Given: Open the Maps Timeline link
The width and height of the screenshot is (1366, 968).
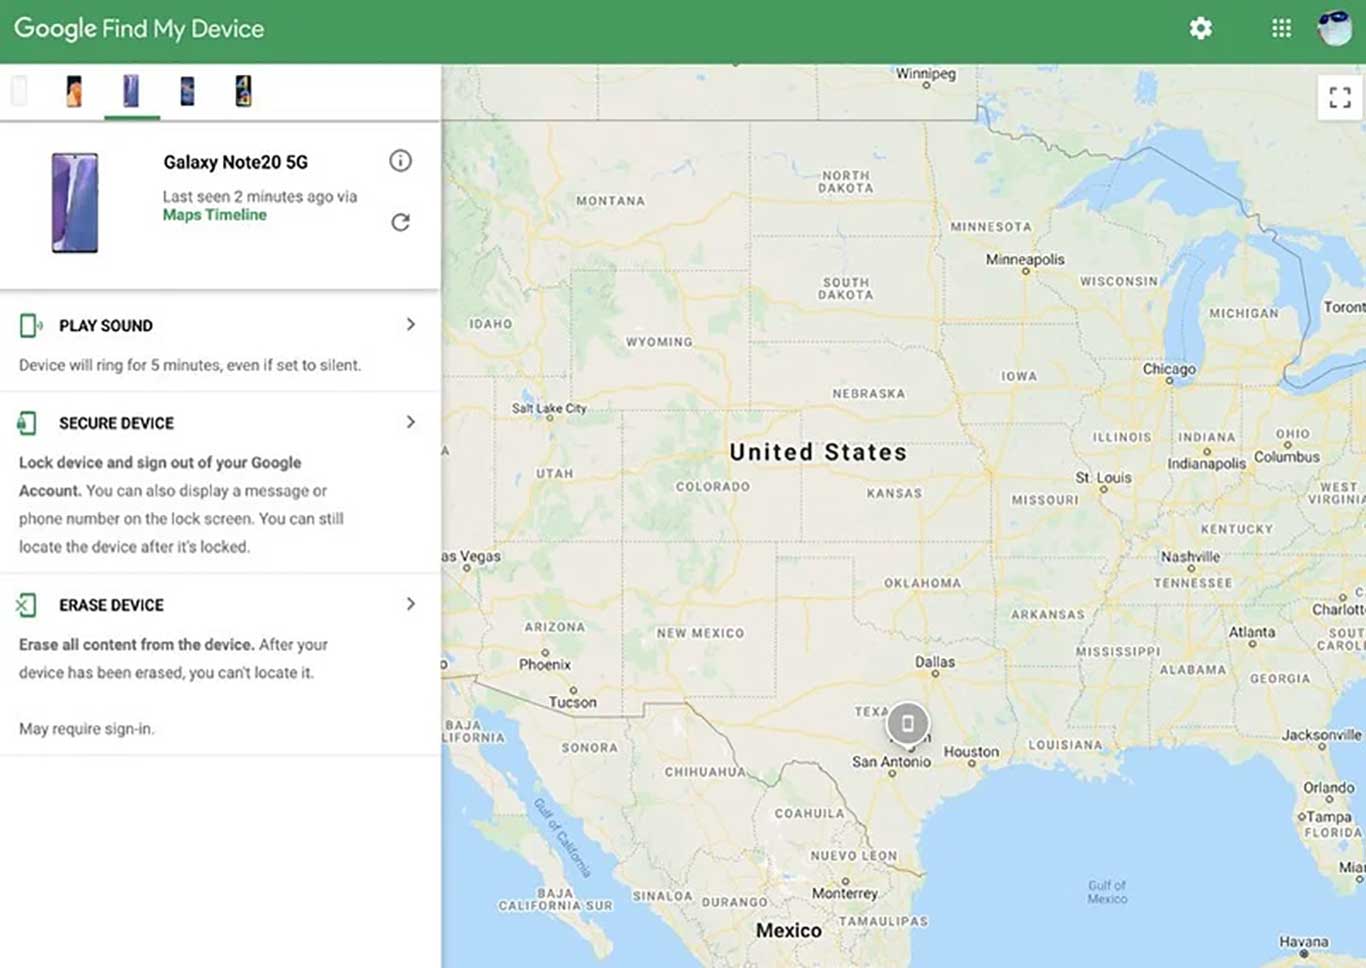Looking at the screenshot, I should click(215, 215).
